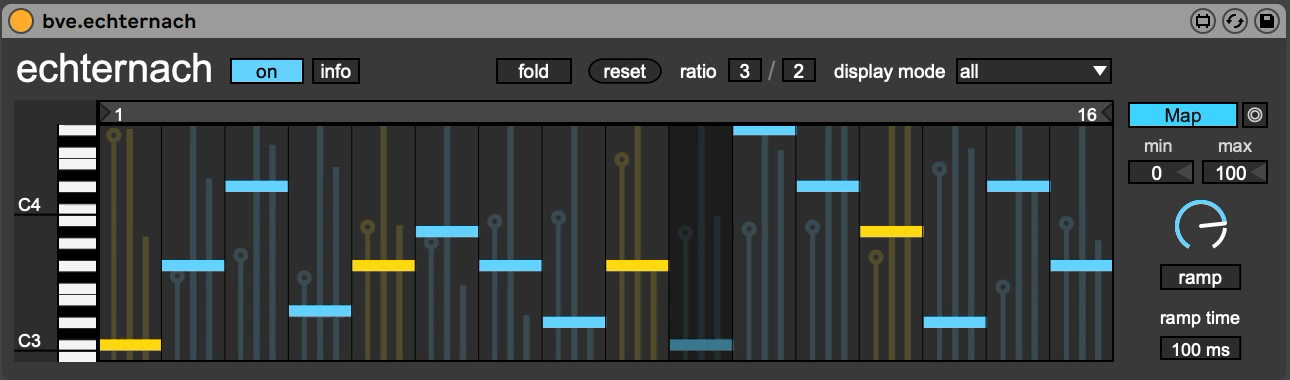The image size is (1290, 380).
Task: Click the C4 label on the piano roll
Action: tap(29, 205)
